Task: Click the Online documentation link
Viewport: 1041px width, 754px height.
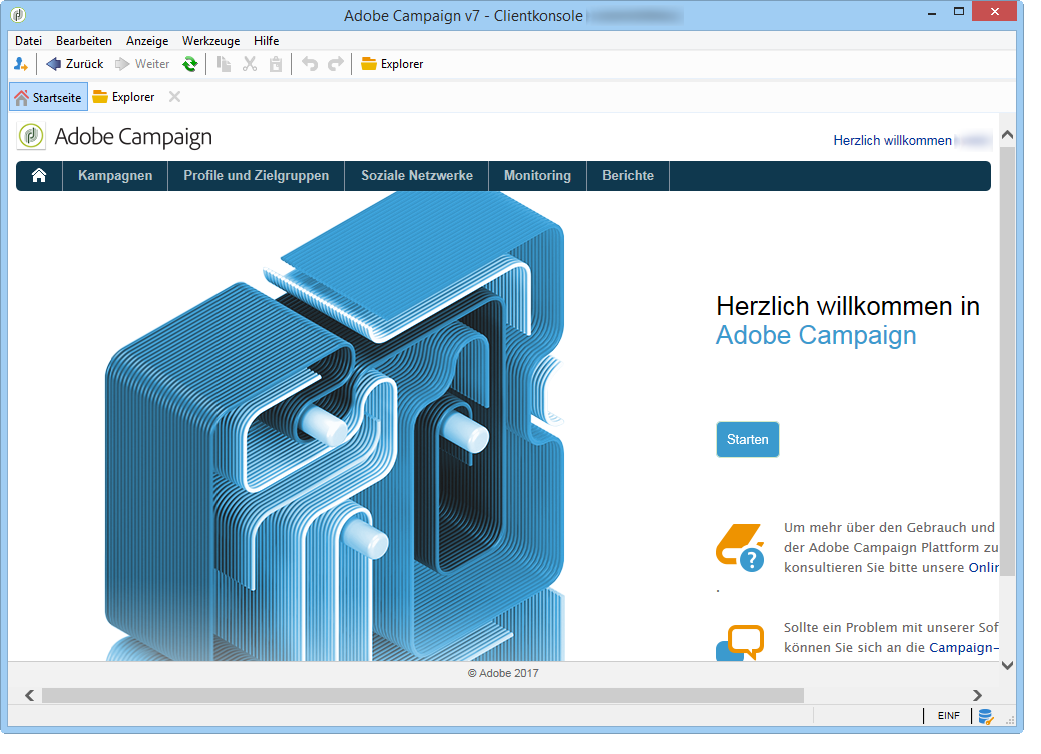Action: click(983, 567)
